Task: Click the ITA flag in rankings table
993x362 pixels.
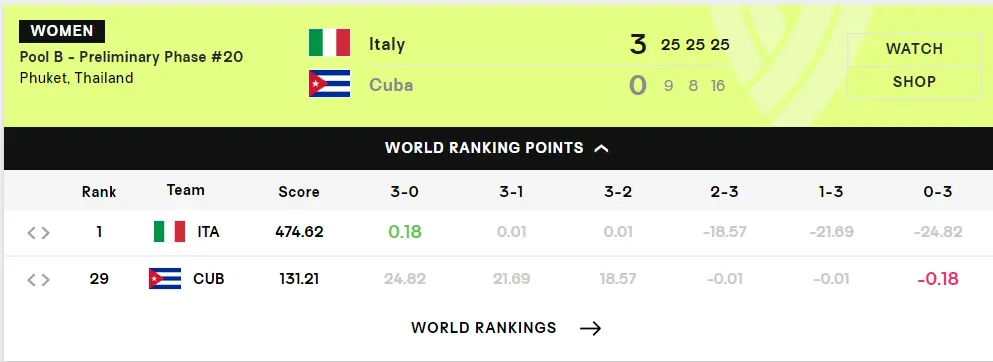Action: coord(170,232)
